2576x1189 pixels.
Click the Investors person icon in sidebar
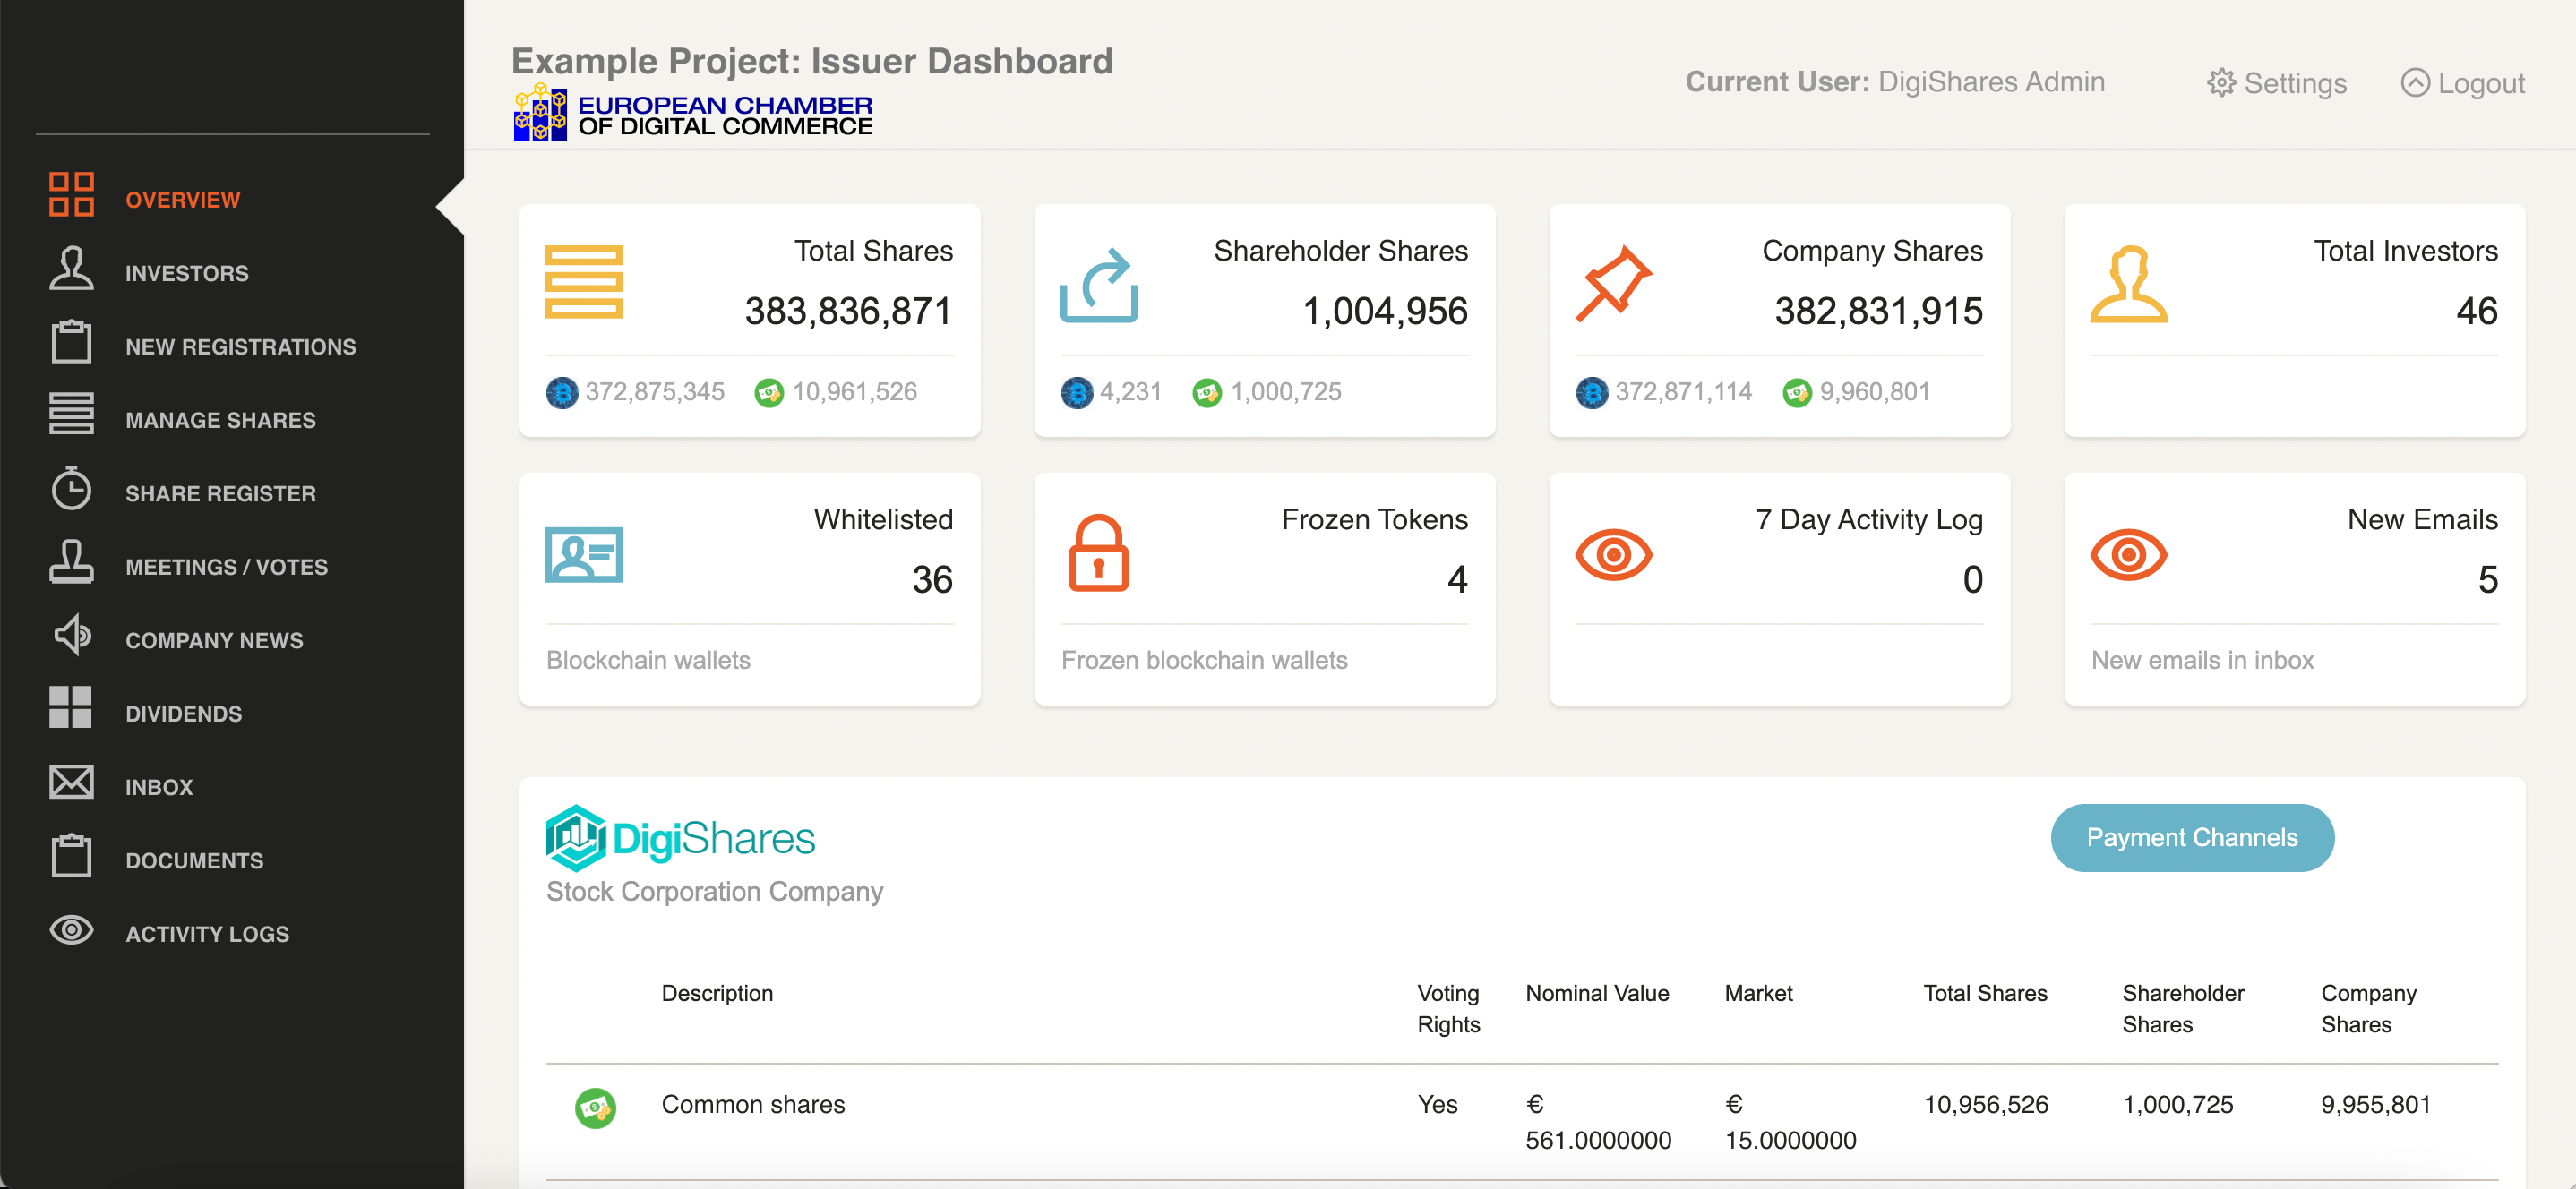(x=71, y=268)
